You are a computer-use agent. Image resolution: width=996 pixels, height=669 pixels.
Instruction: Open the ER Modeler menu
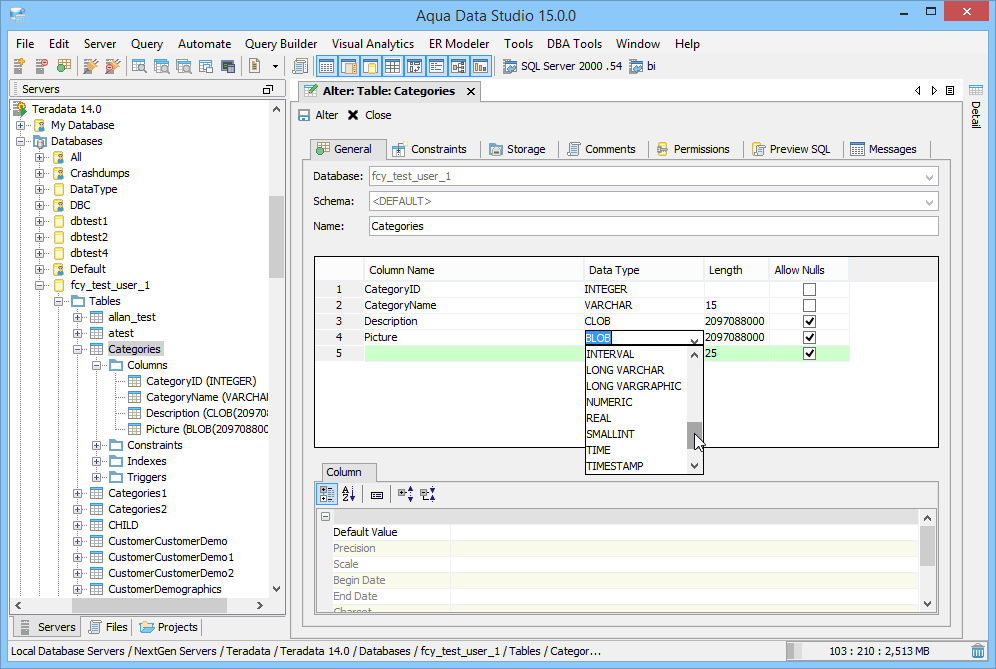point(459,44)
